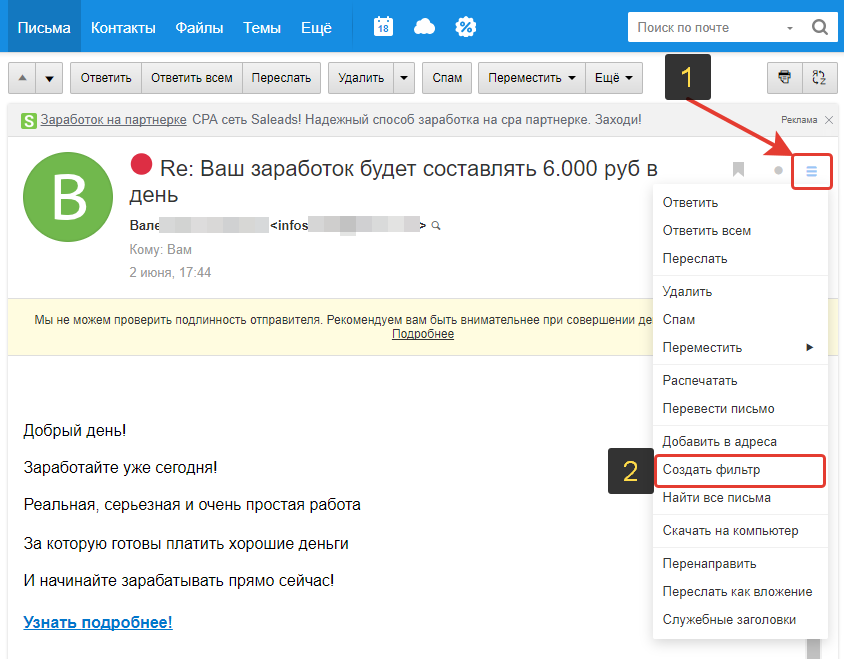
Task: Click the percent discount badge icon
Action: click(465, 27)
